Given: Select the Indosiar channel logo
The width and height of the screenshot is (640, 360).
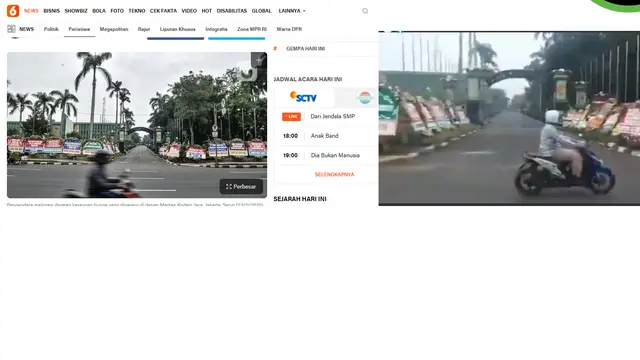Looking at the screenshot, I should pos(364,98).
